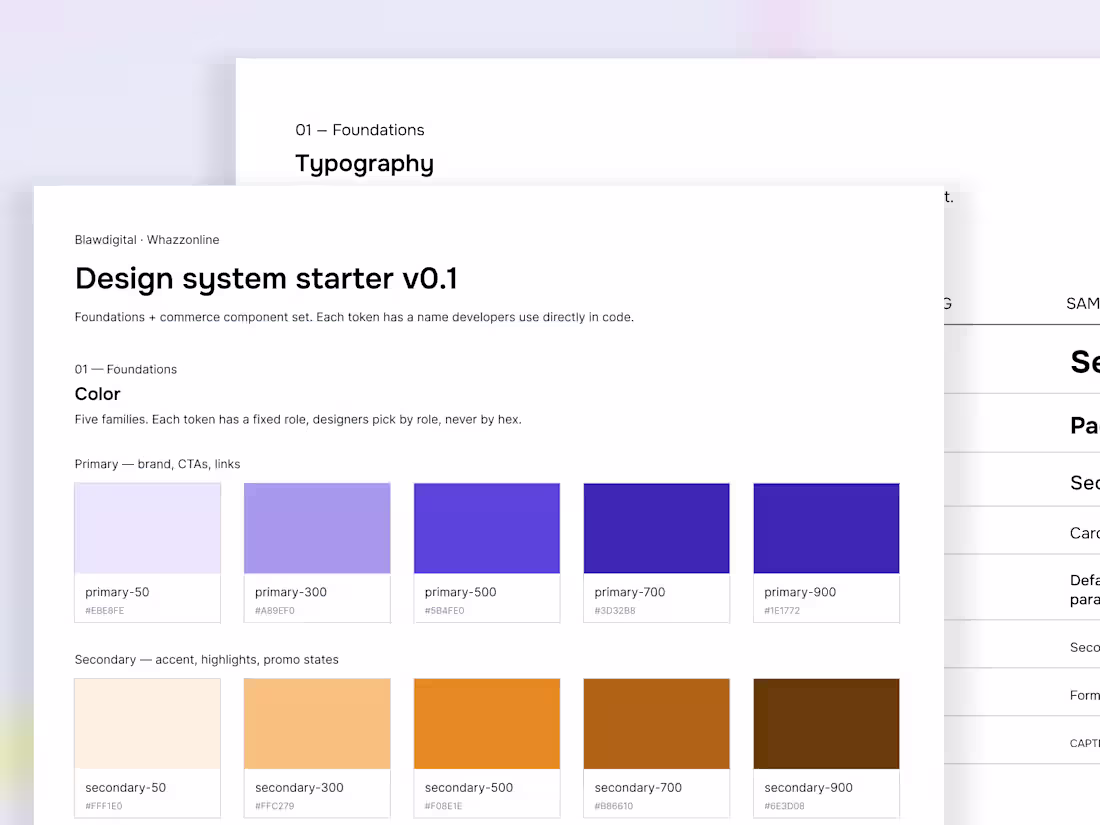Click the secondary-700 color swatch

657,724
